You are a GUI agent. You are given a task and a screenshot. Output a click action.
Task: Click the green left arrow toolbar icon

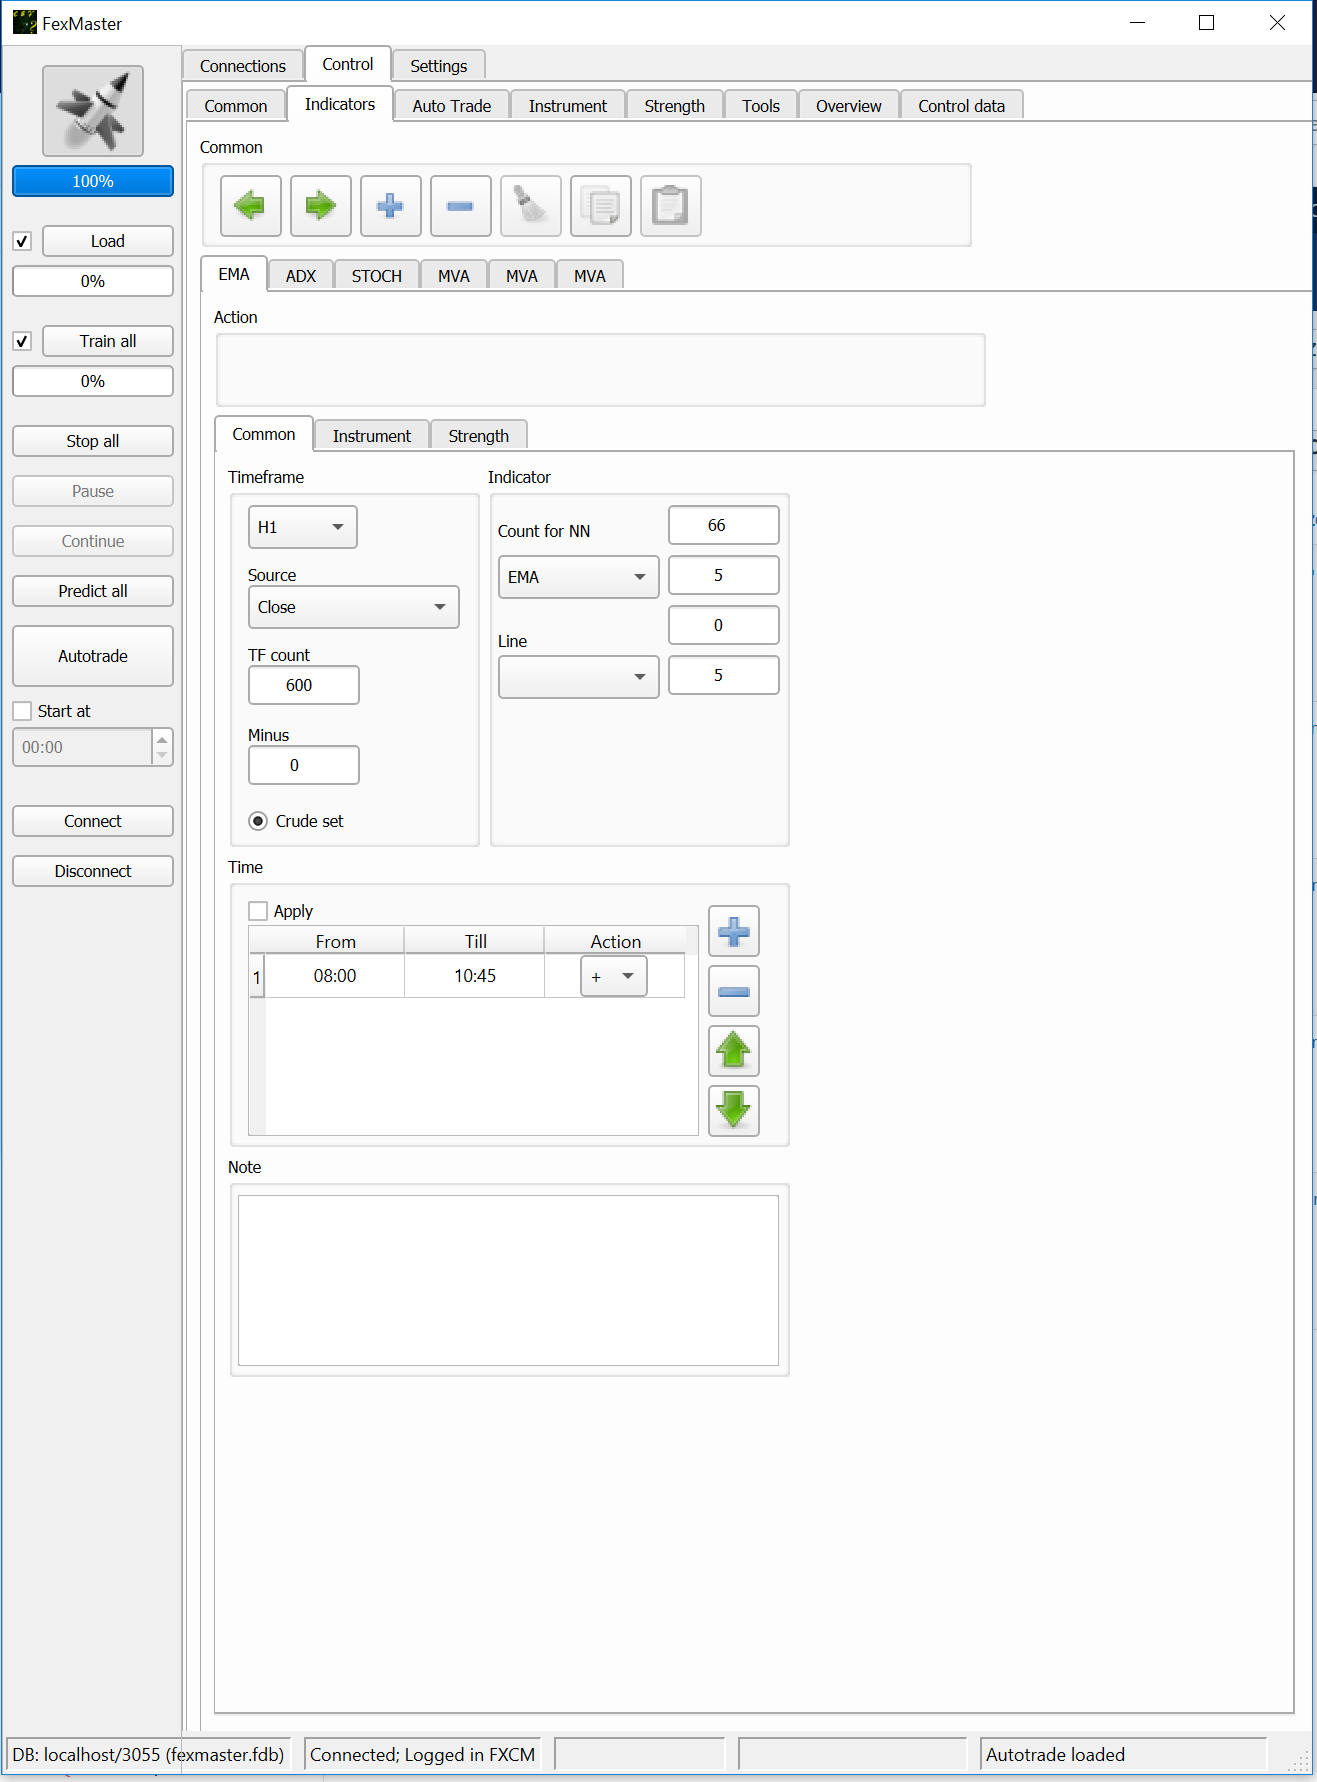[250, 206]
